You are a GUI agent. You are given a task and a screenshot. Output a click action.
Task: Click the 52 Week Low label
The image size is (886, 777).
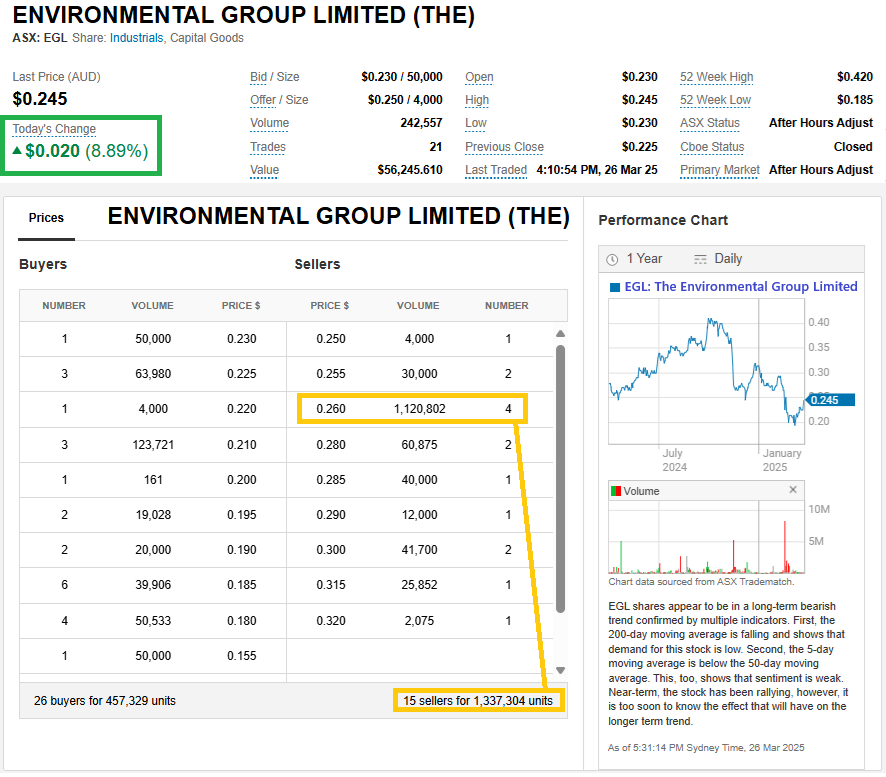point(715,101)
